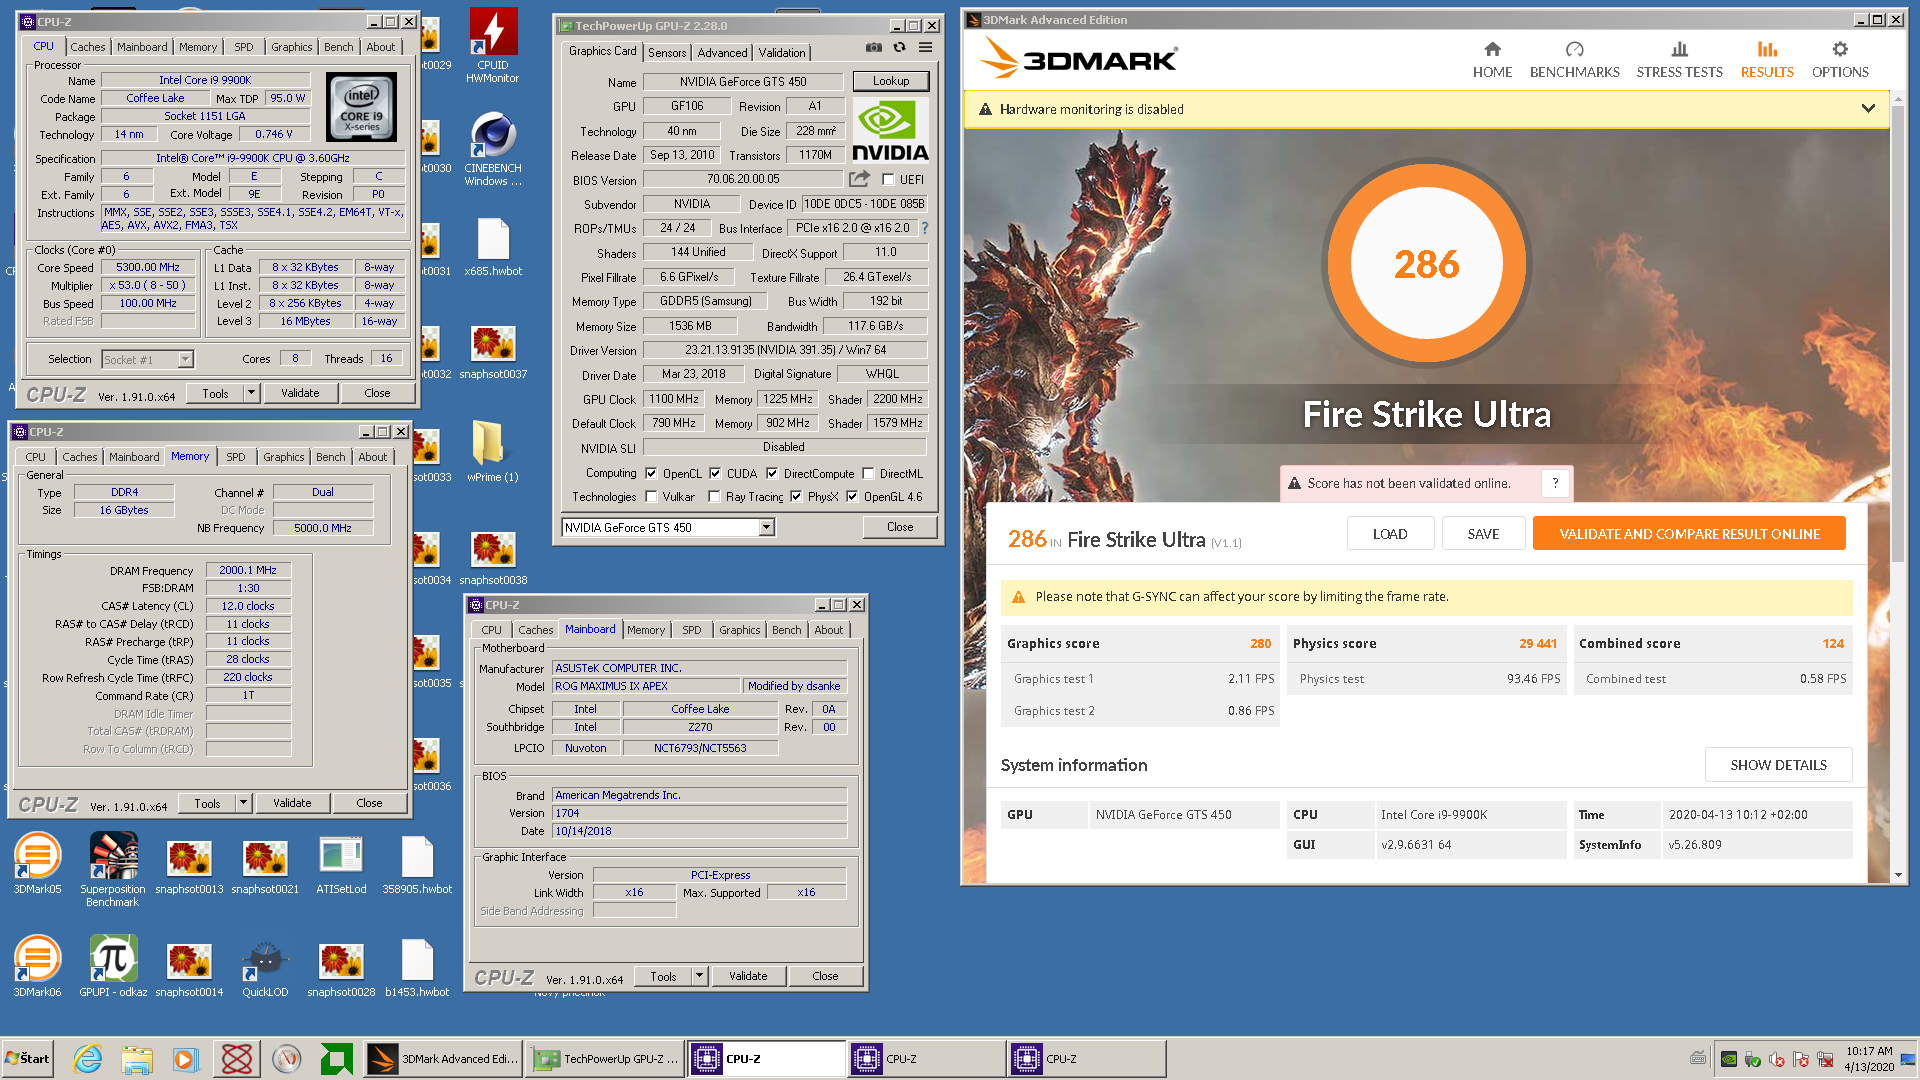Launch CINEBENCH Windows desktop icon
Screen dimensions: 1920x1080
click(493, 148)
